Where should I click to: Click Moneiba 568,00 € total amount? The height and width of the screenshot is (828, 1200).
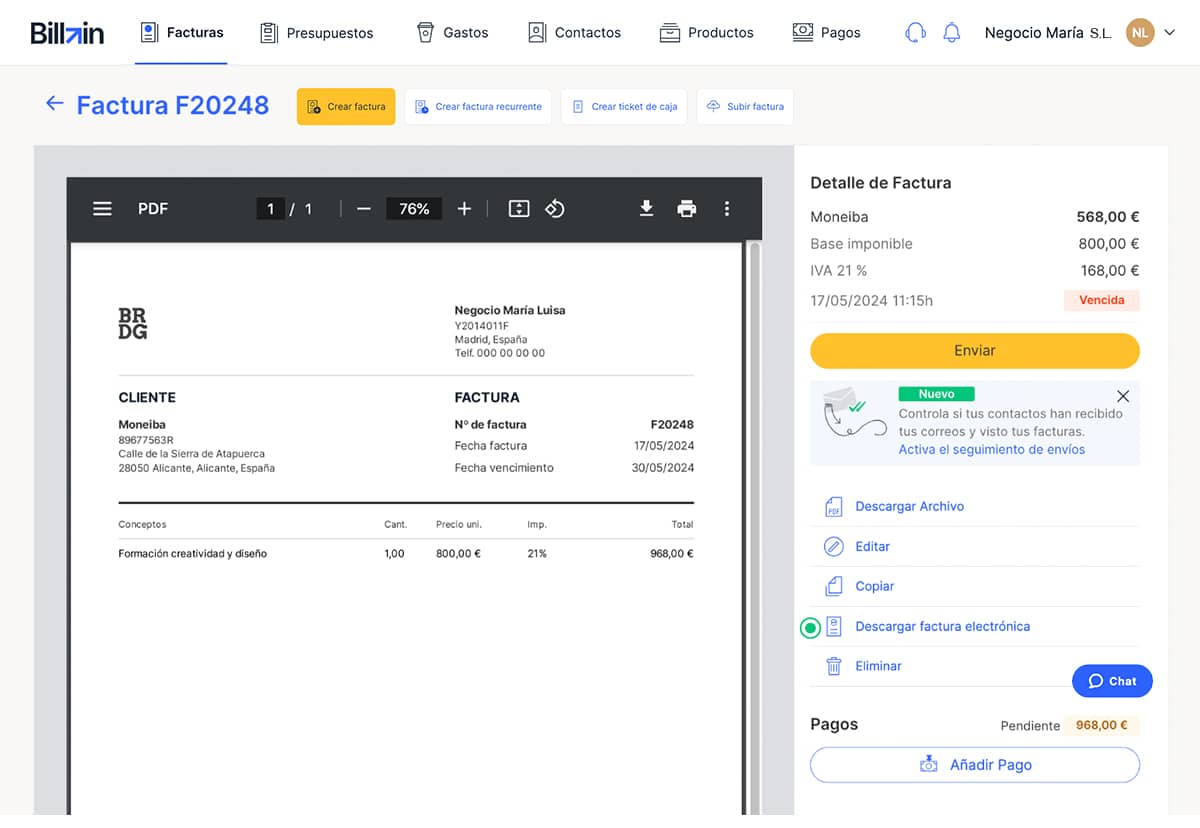(x=1108, y=217)
